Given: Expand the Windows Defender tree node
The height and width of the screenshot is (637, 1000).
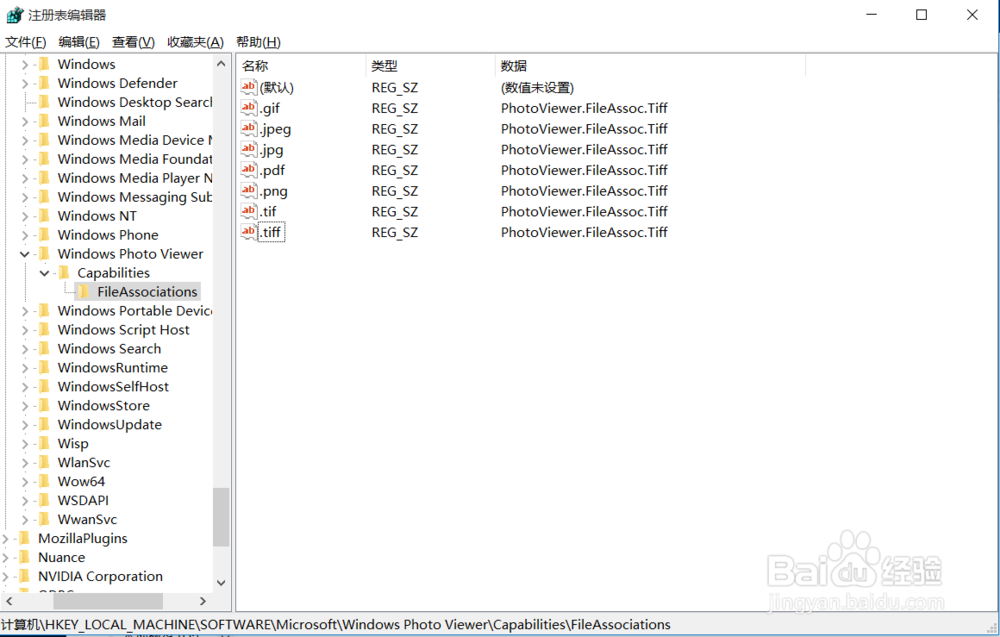Looking at the screenshot, I should click(23, 83).
